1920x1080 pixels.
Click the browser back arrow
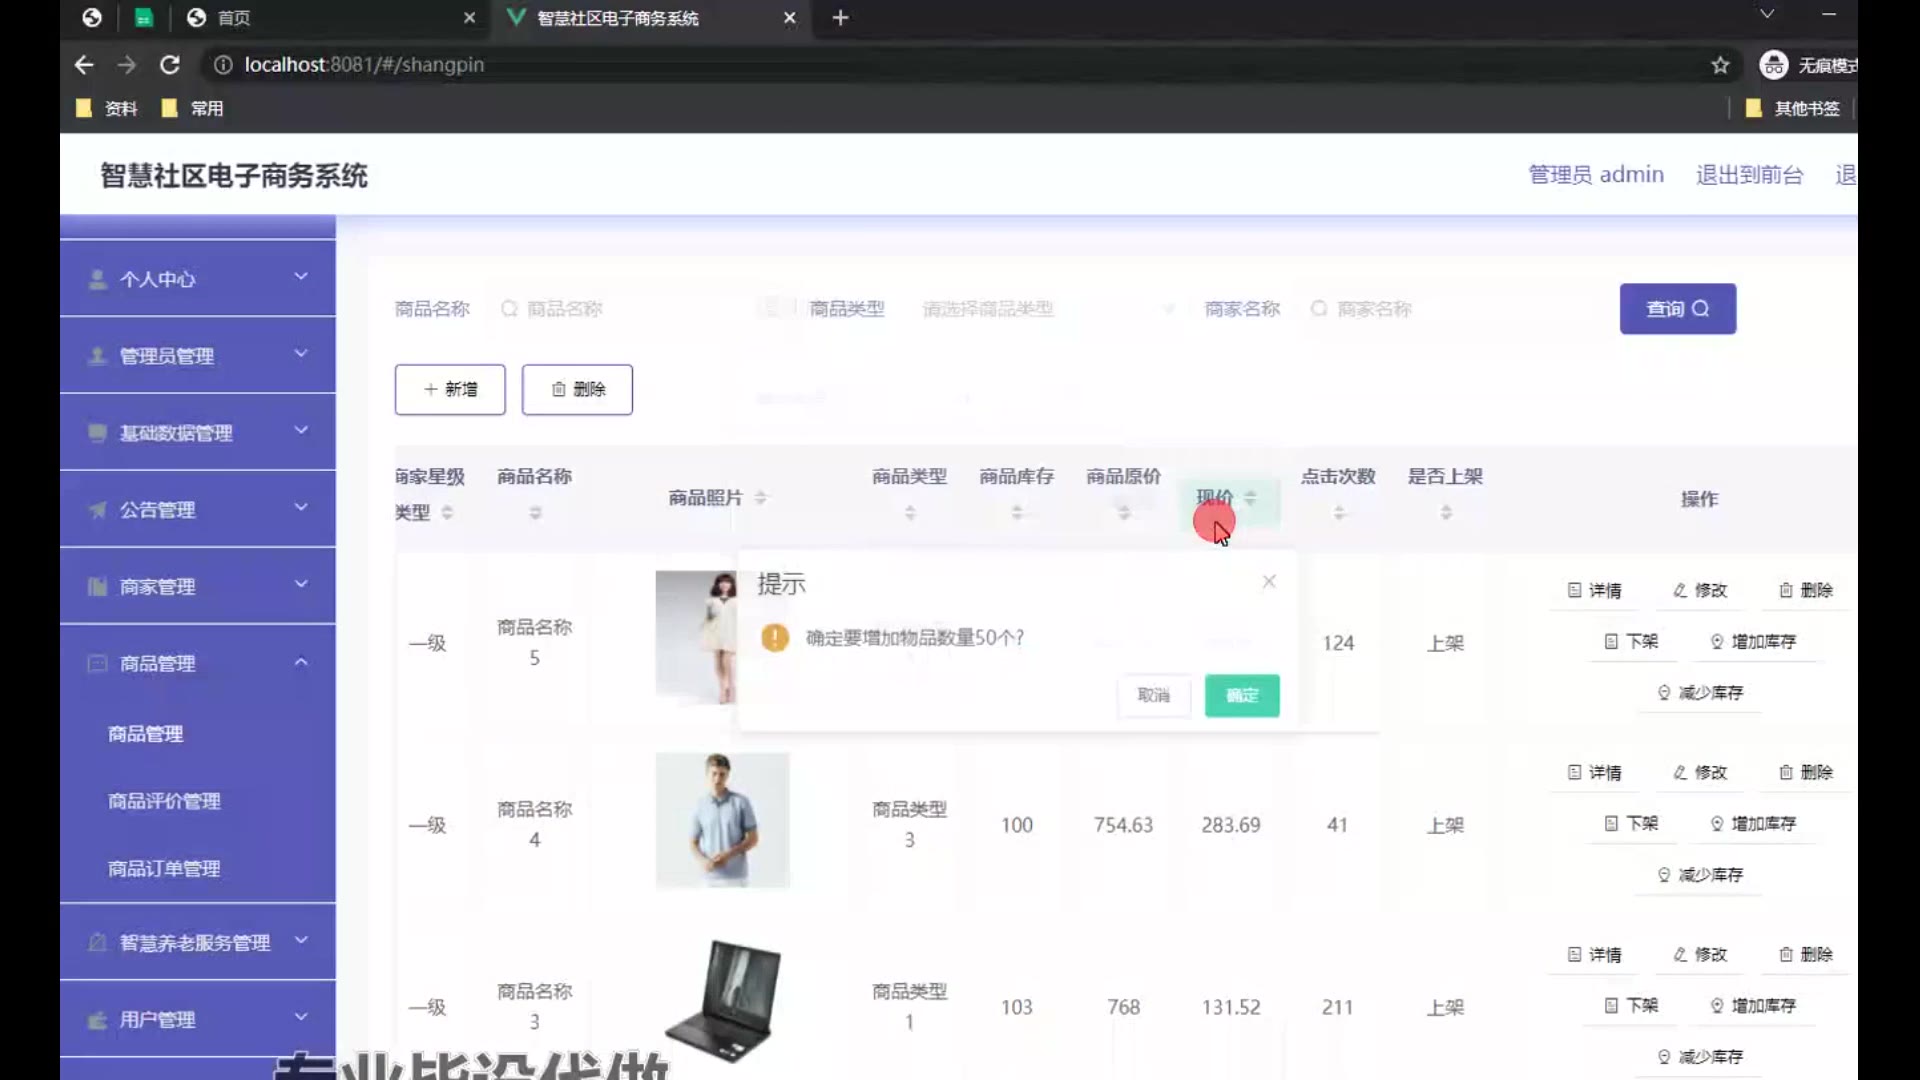click(84, 65)
